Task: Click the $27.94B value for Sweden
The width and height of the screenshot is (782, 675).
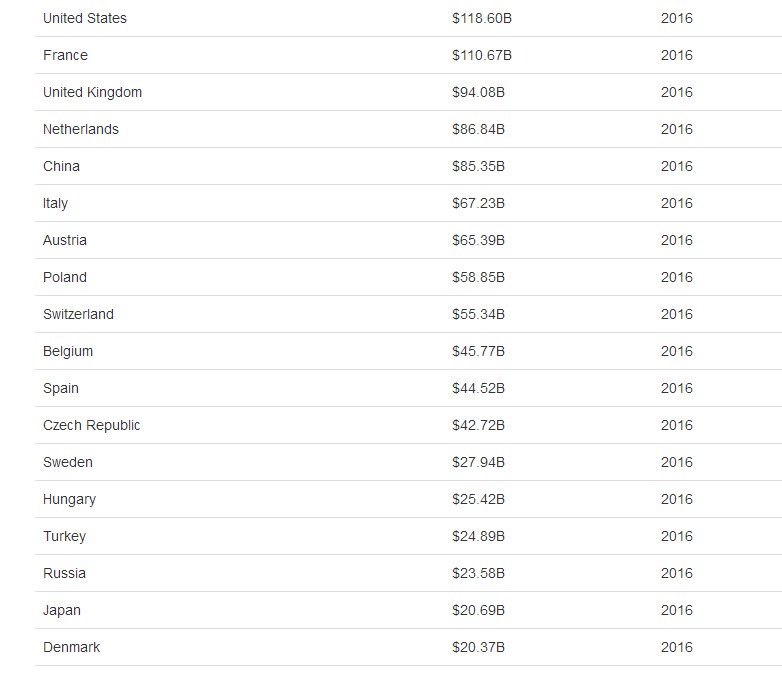Action: pyautogui.click(x=478, y=462)
